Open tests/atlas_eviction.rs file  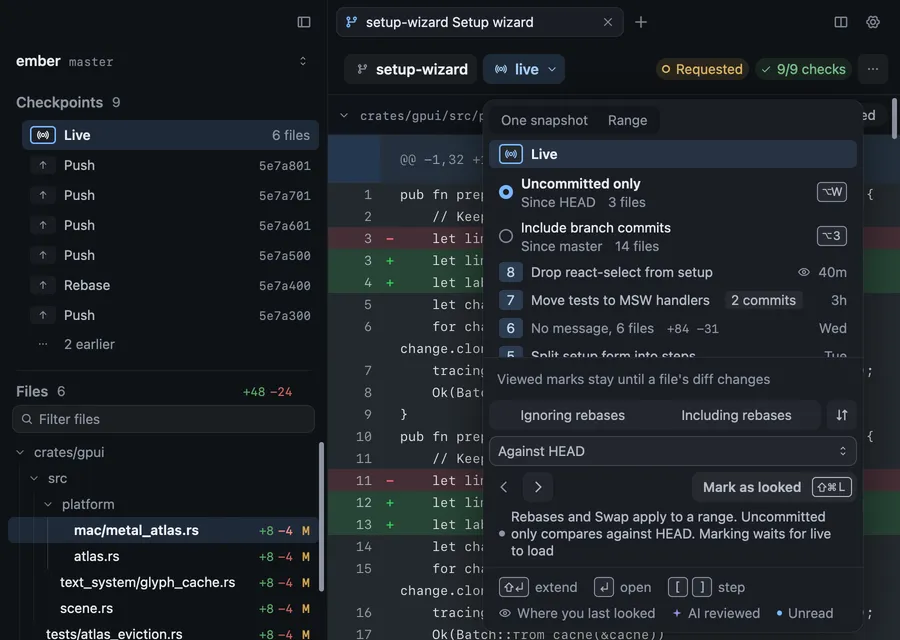point(163,633)
